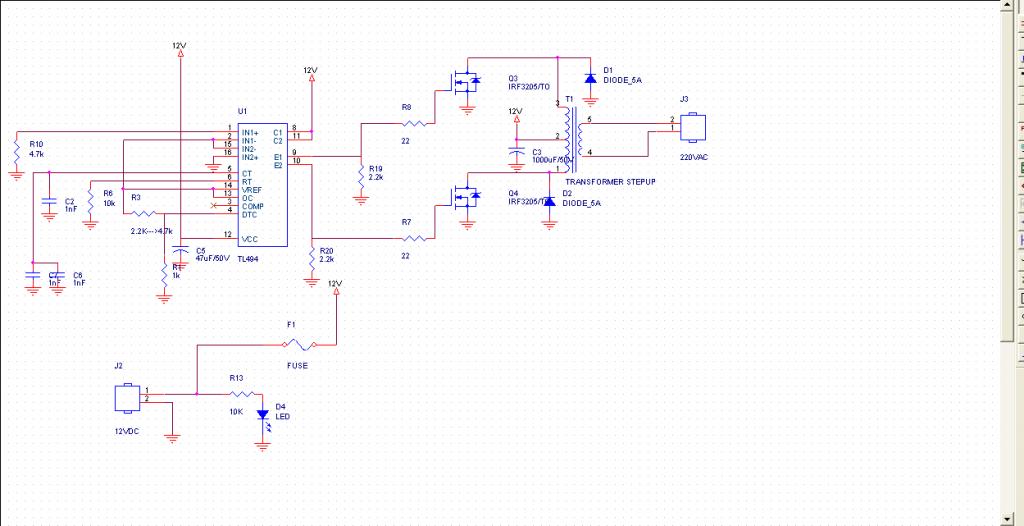Image resolution: width=1024 pixels, height=526 pixels.
Task: Click the vertical scrollbar thumb
Action: click(x=1006, y=175)
